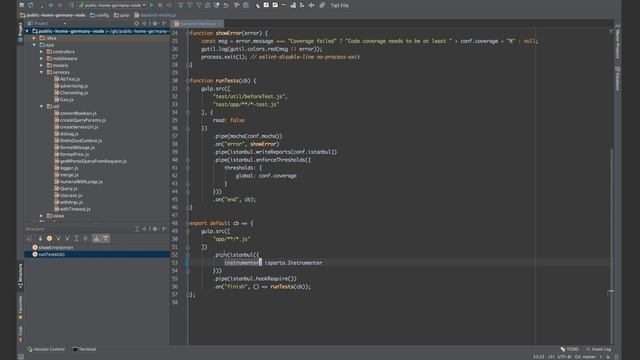The image size is (640, 360).
Task: Expand the models folder
Action: pos(41,65)
